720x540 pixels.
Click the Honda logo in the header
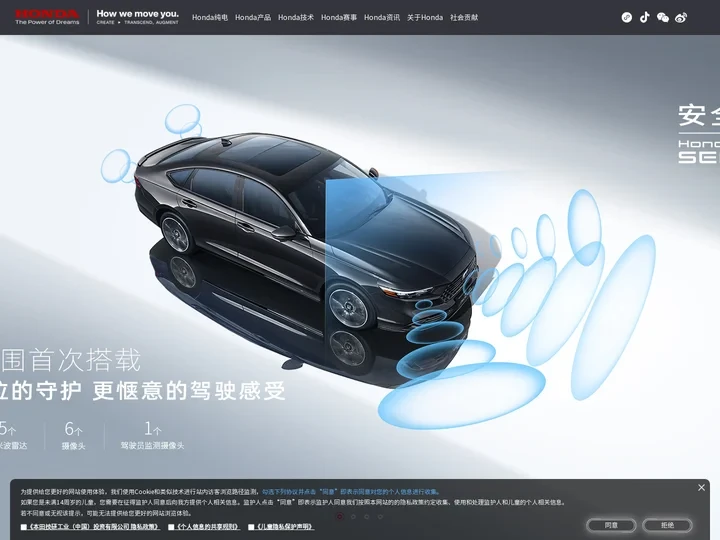click(x=47, y=17)
